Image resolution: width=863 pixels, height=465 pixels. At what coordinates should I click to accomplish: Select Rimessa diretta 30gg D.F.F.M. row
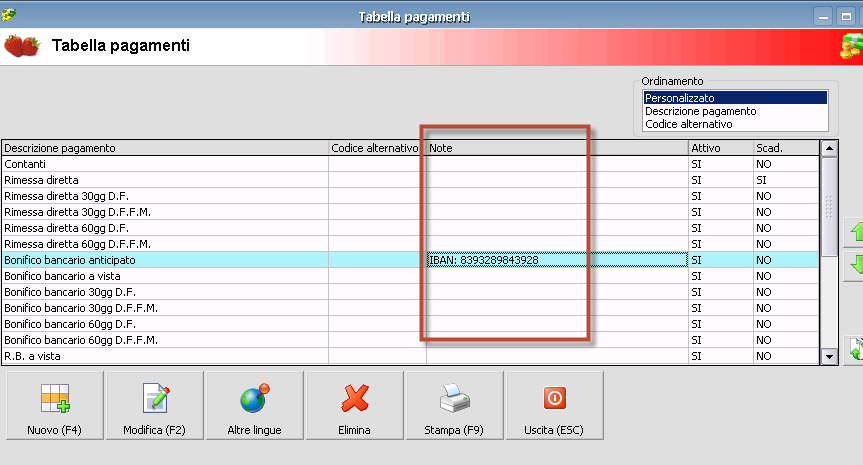(410, 212)
